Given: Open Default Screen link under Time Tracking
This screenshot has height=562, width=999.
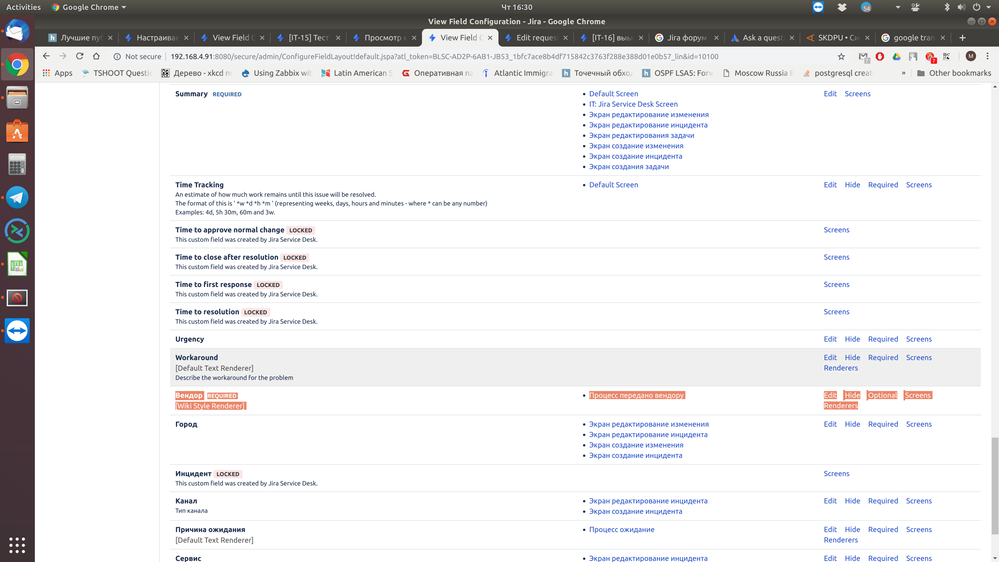Looking at the screenshot, I should (613, 185).
